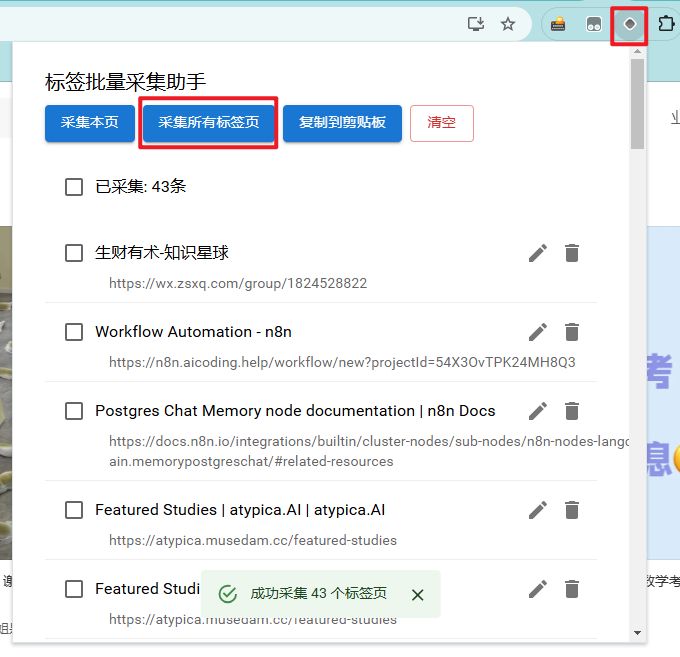Bookmark this page with the star icon

(x=507, y=24)
